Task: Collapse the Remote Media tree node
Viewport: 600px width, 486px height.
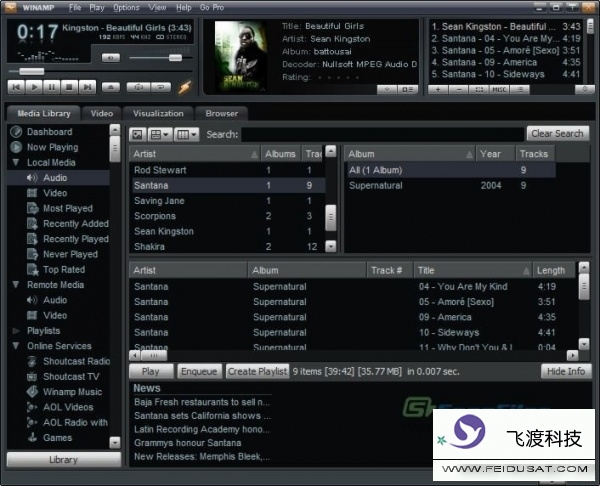Action: coord(16,285)
